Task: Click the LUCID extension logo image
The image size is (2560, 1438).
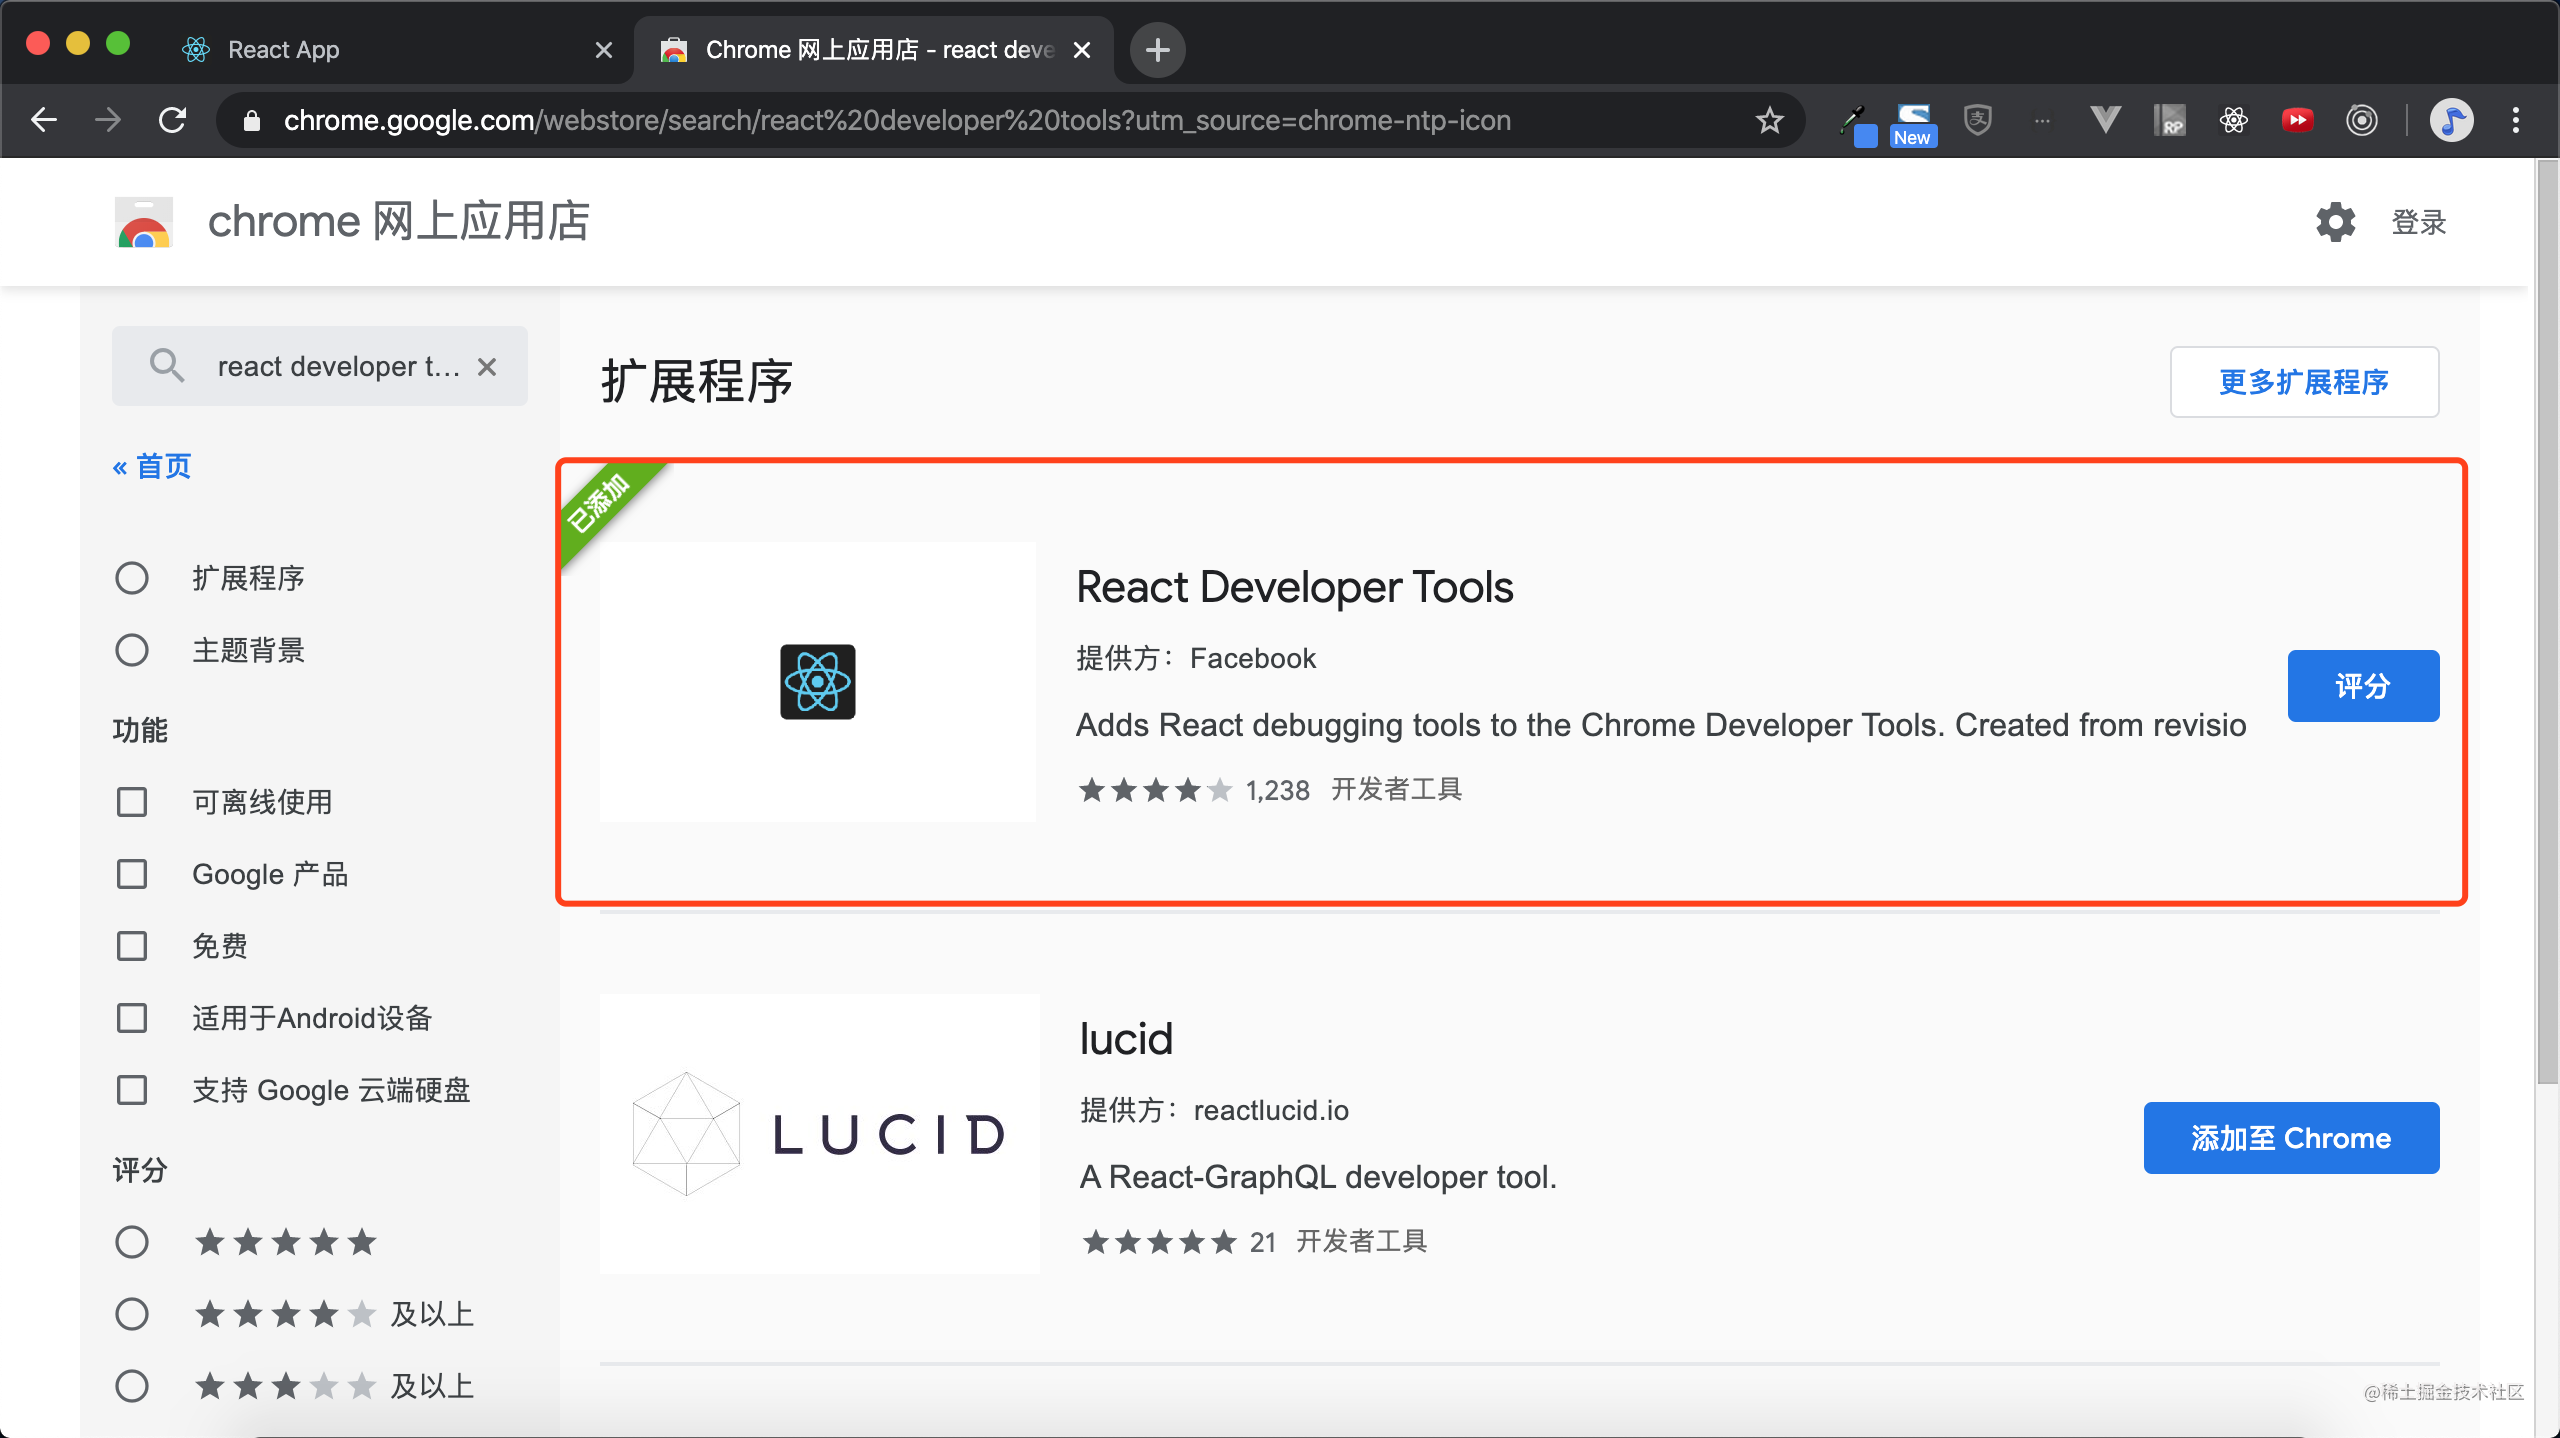Action: [819, 1133]
